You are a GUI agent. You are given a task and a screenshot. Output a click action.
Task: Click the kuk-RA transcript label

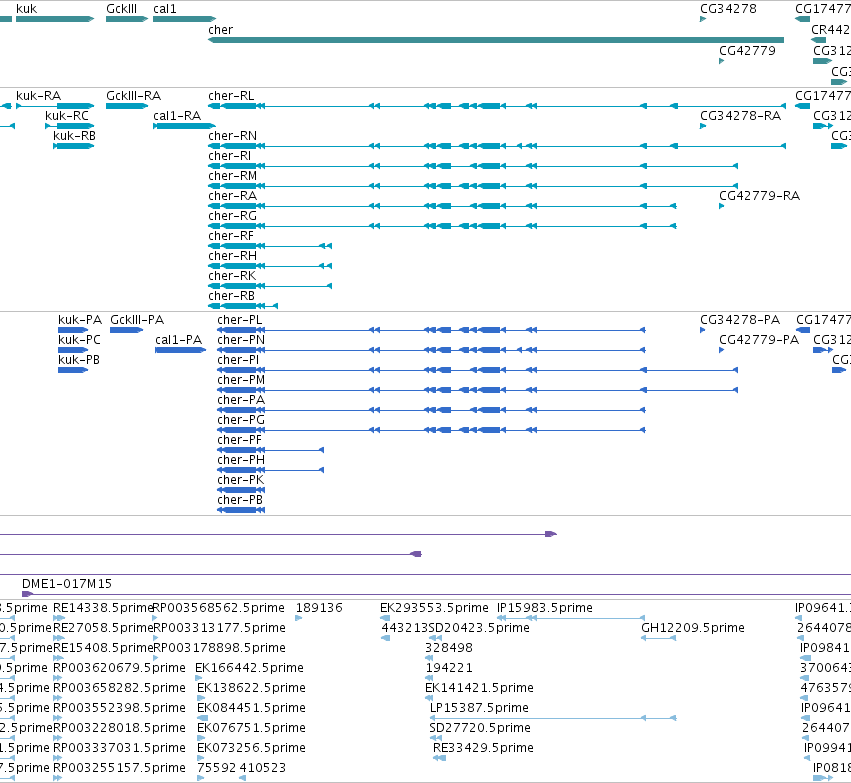tap(39, 96)
